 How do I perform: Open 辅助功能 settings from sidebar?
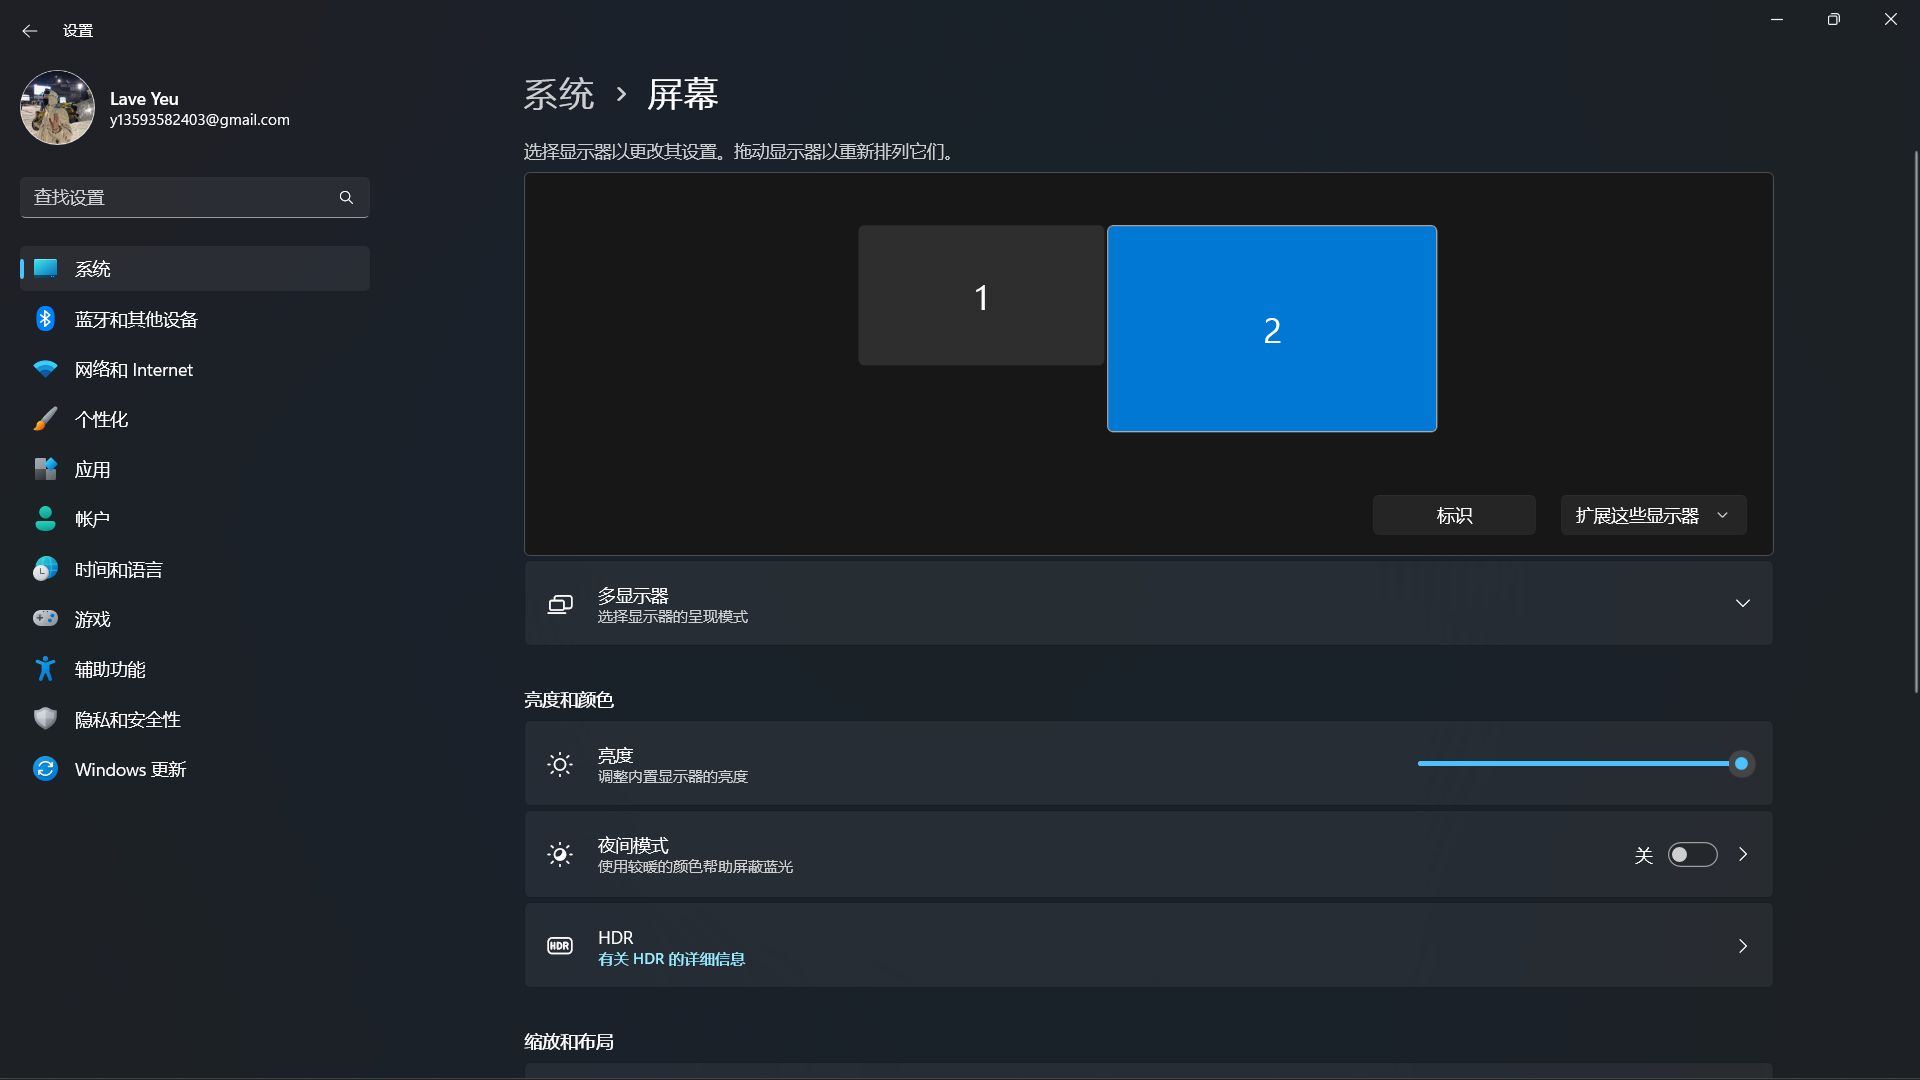pos(110,668)
